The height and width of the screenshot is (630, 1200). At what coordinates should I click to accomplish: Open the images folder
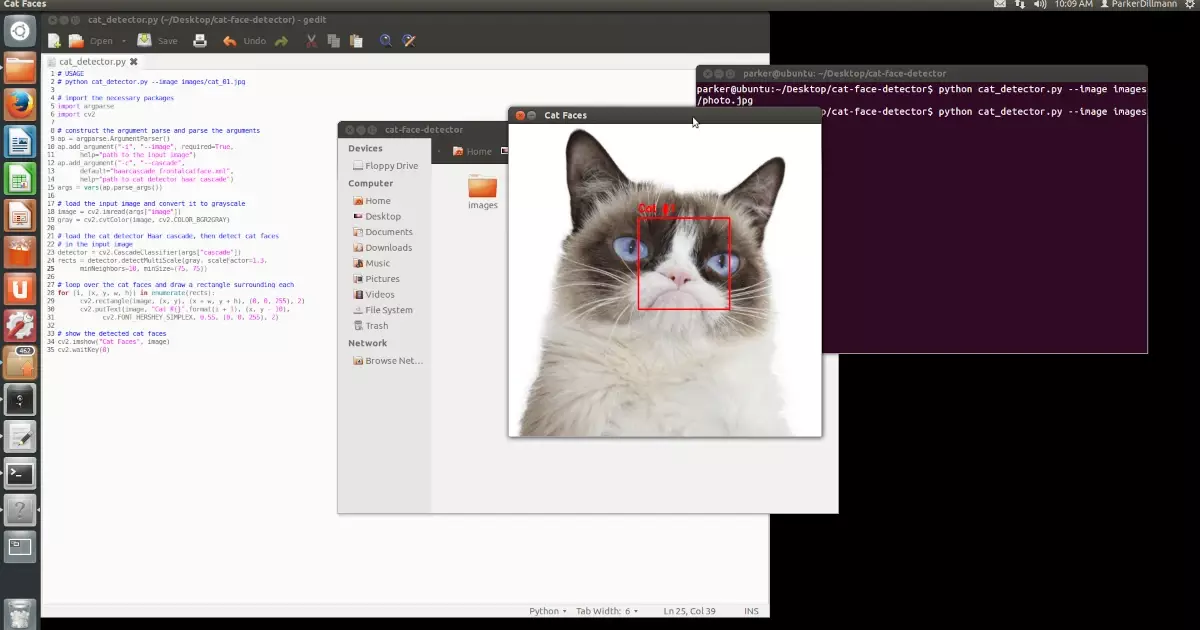[482, 190]
